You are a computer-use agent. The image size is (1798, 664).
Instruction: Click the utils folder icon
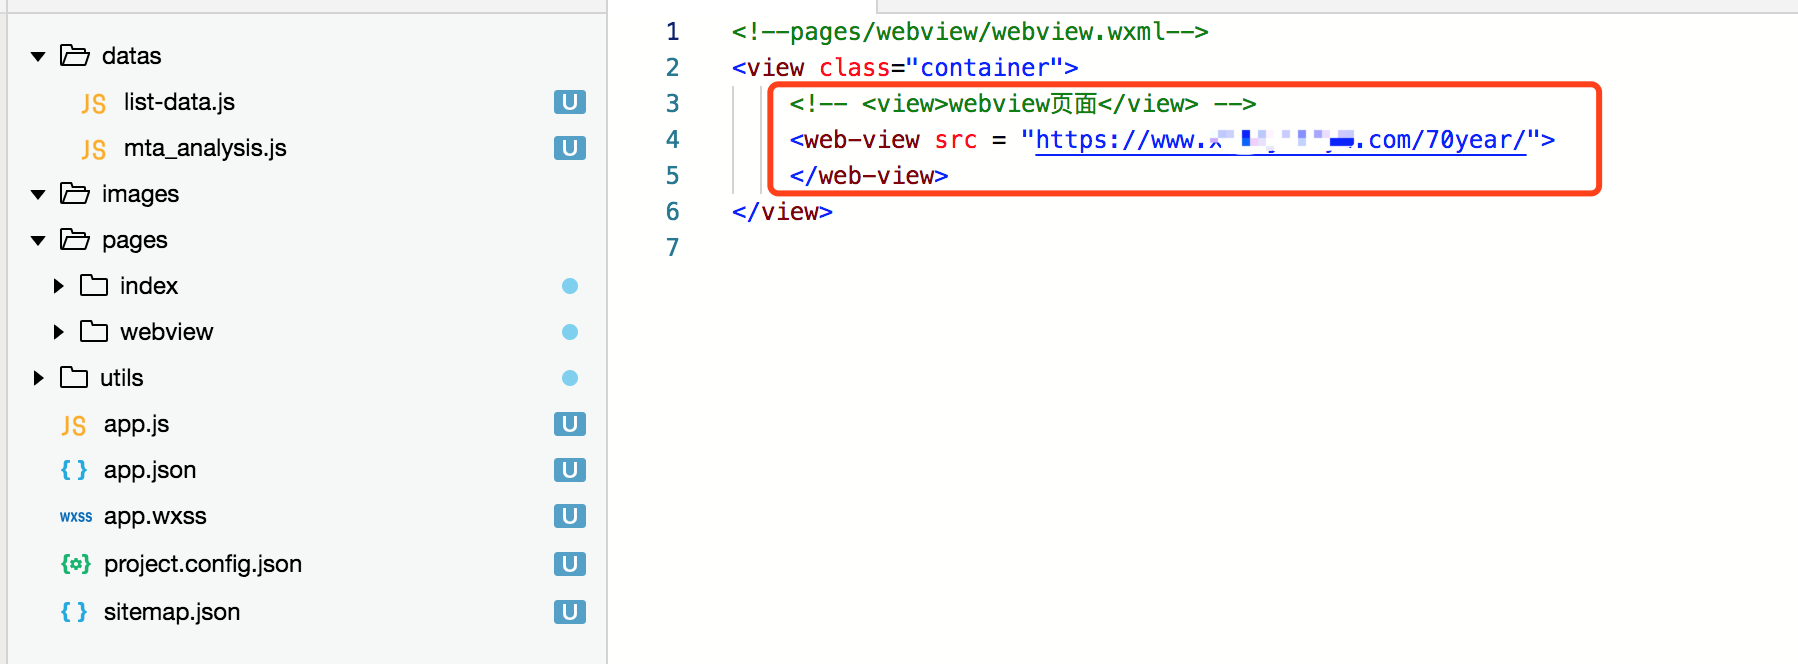[x=74, y=377]
